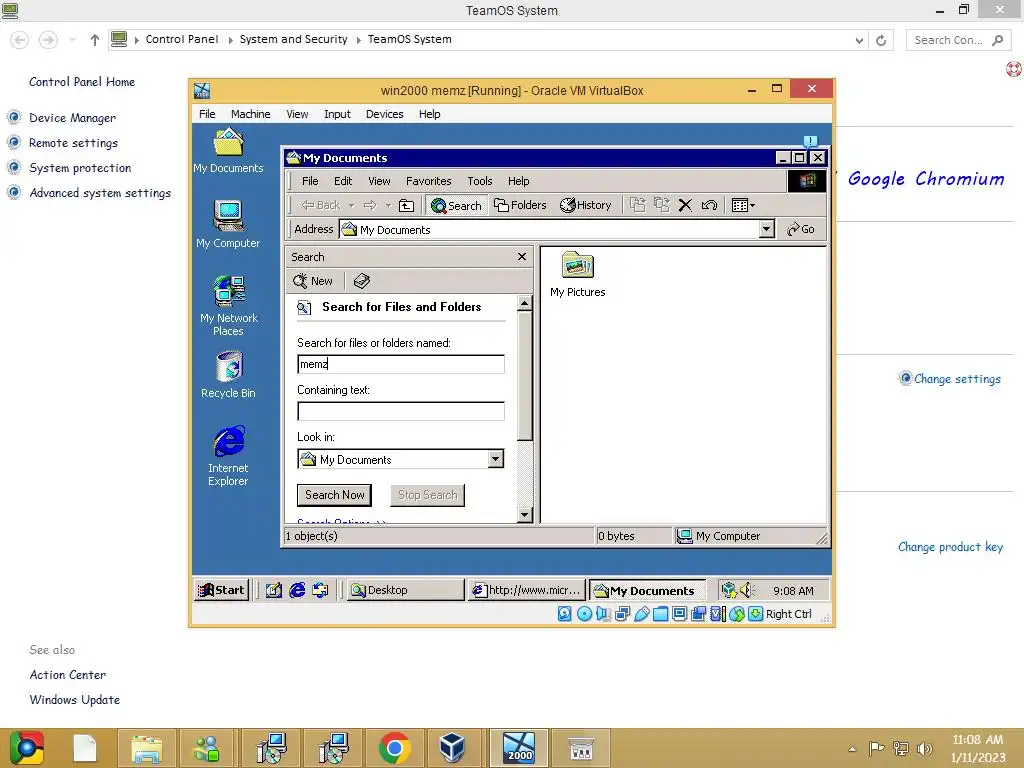Click Chrome icon in Windows taskbar
The image size is (1024, 768).
(394, 748)
